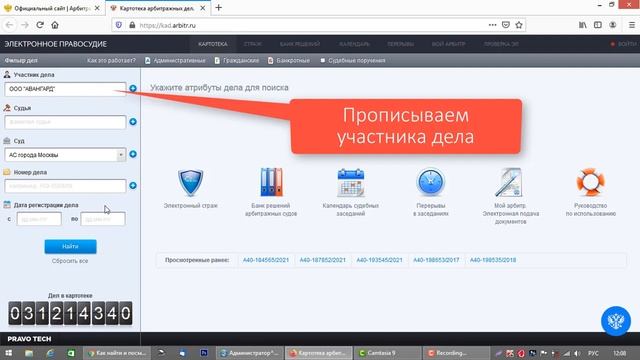640x360 pixels.
Task: Open the СТРАЖ tab
Action: click(253, 44)
